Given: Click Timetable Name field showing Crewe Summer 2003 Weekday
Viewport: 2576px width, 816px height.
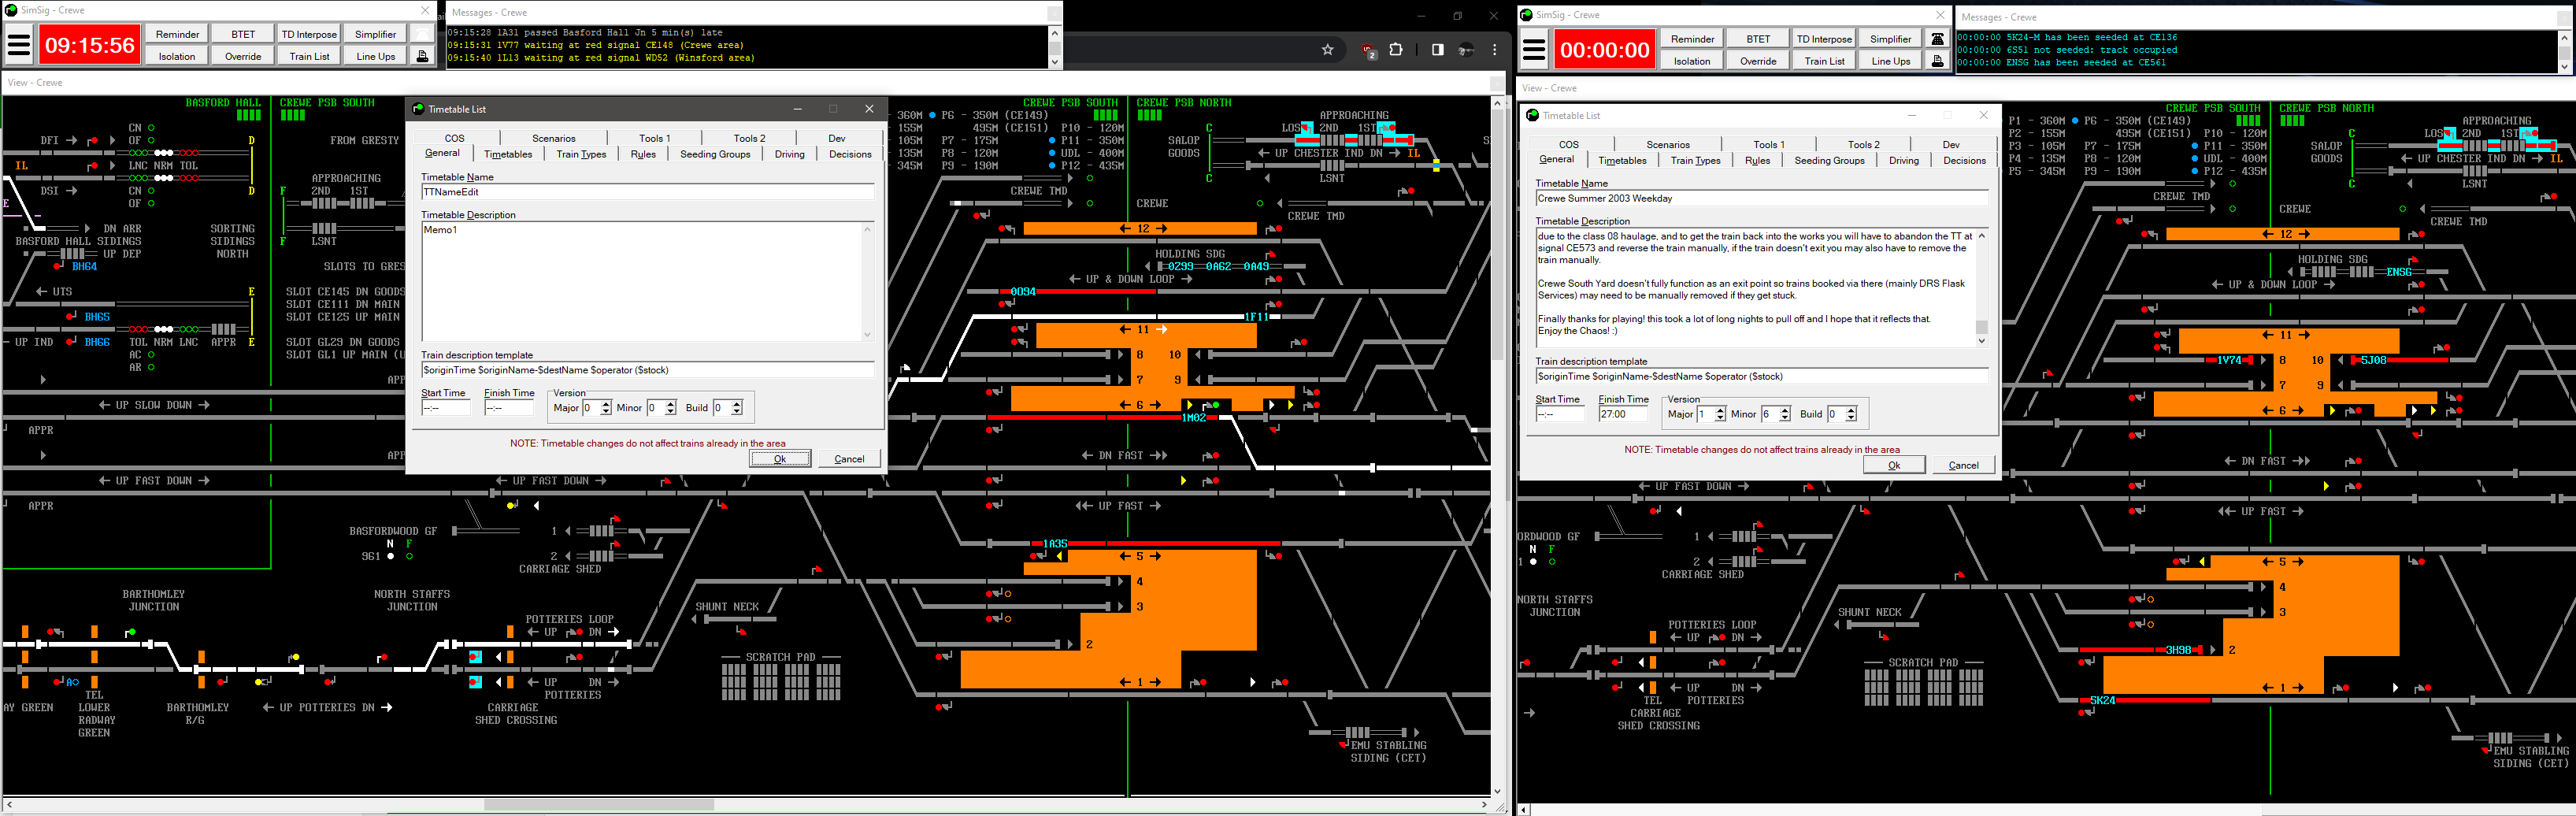Looking at the screenshot, I should click(1762, 198).
